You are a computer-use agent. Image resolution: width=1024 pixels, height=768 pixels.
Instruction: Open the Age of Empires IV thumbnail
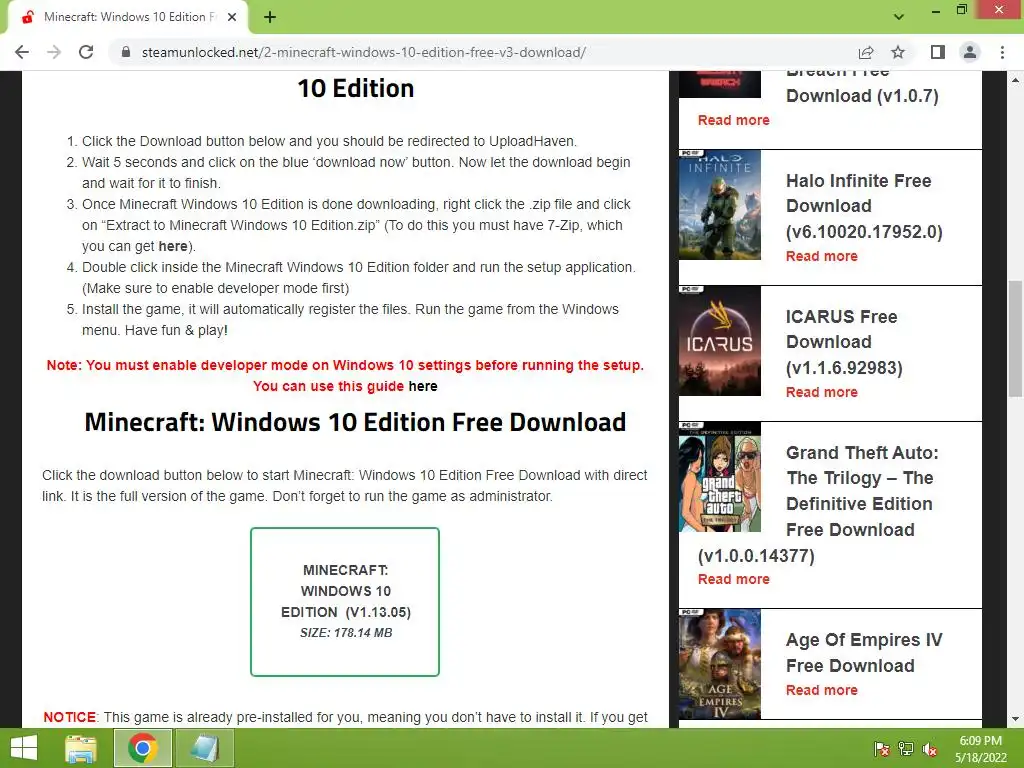point(720,664)
